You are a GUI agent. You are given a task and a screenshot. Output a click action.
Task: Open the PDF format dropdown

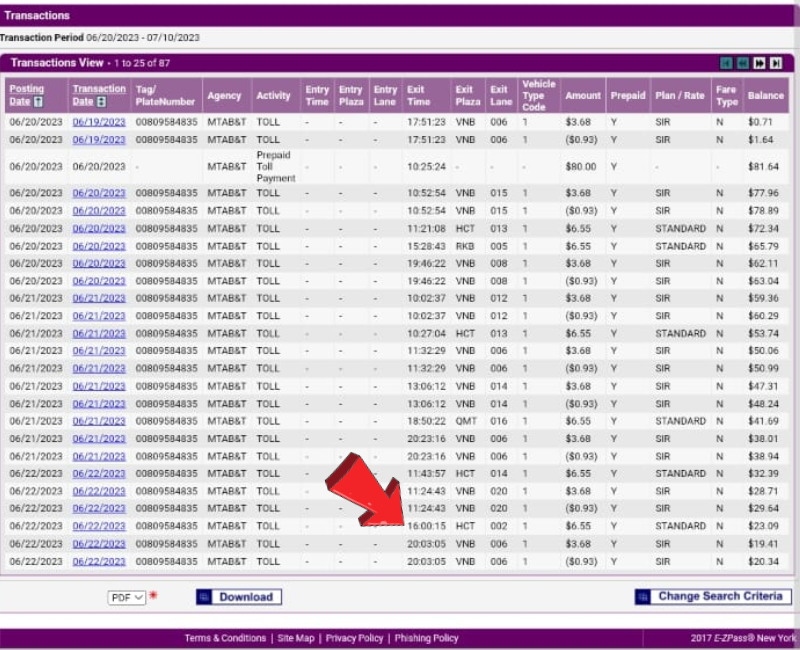127,597
